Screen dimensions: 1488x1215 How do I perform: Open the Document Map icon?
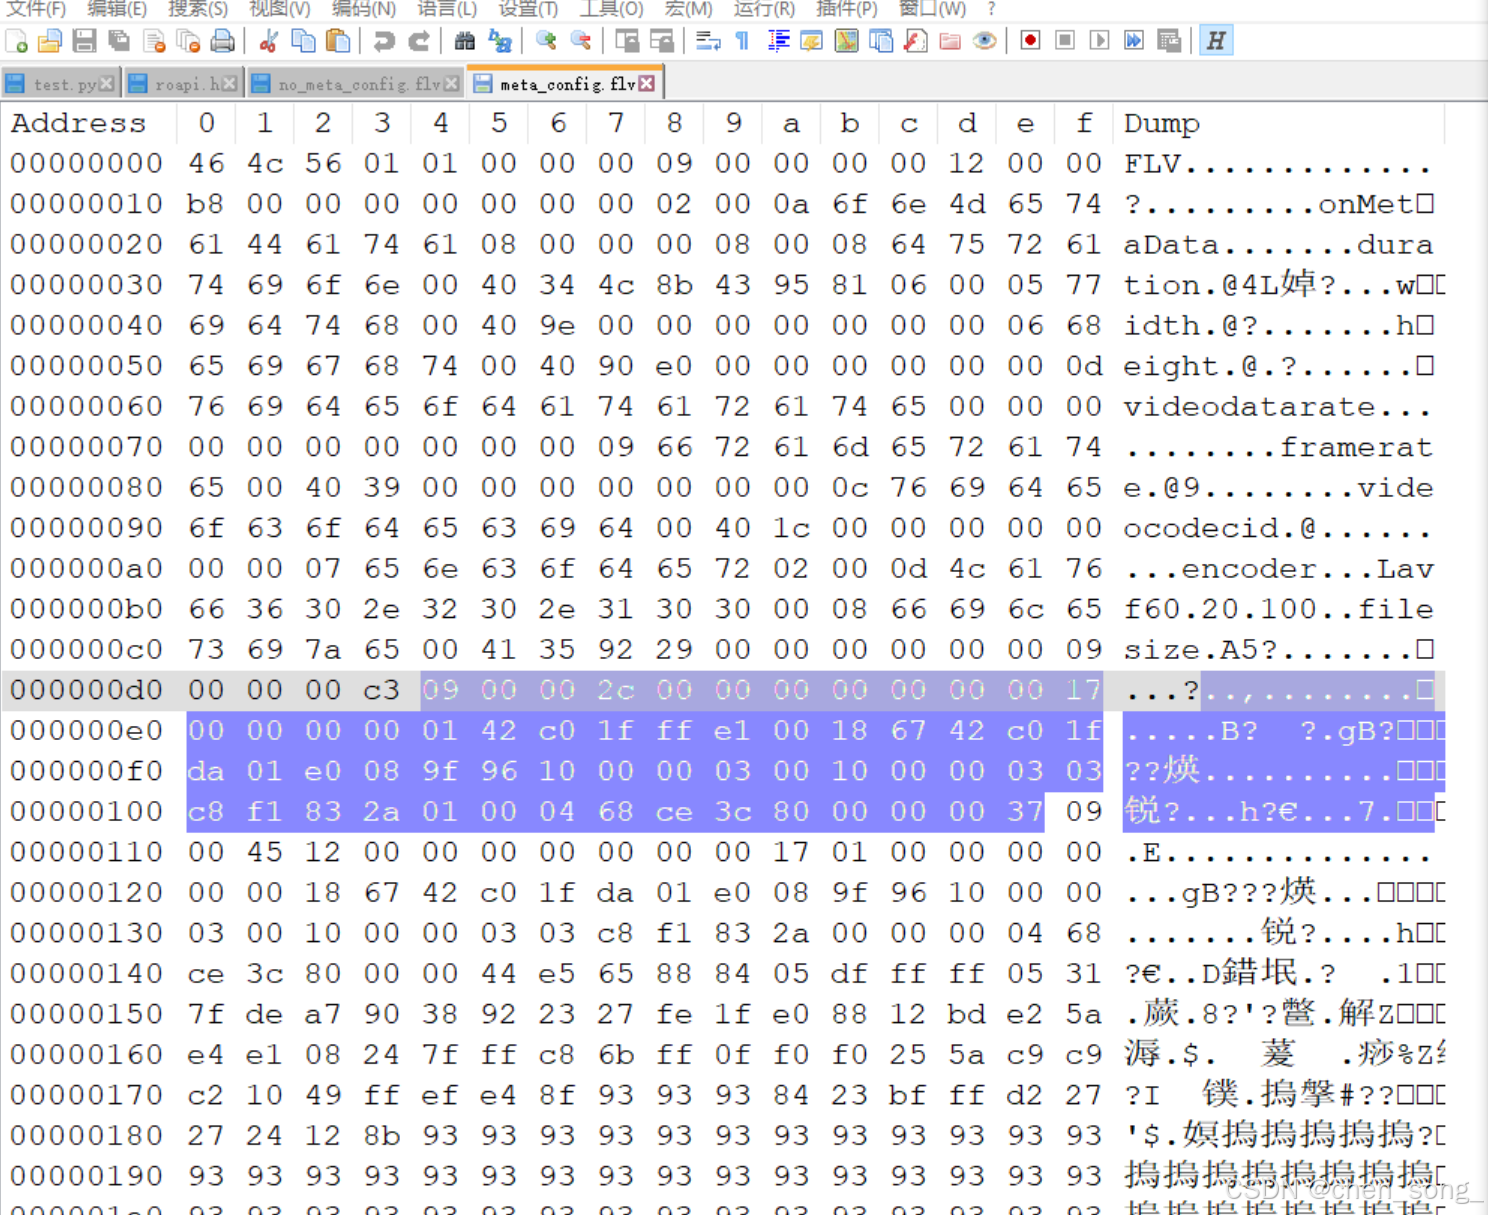click(x=847, y=41)
